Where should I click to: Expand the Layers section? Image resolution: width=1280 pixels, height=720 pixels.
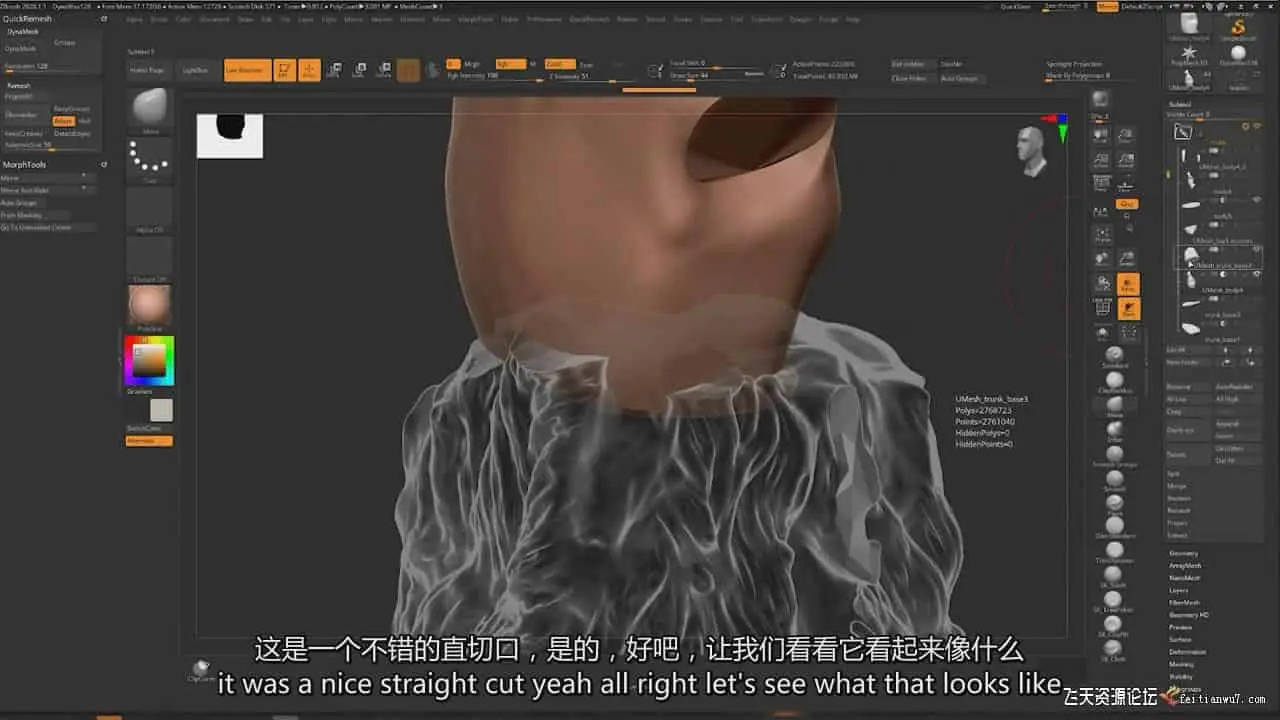coord(1180,590)
